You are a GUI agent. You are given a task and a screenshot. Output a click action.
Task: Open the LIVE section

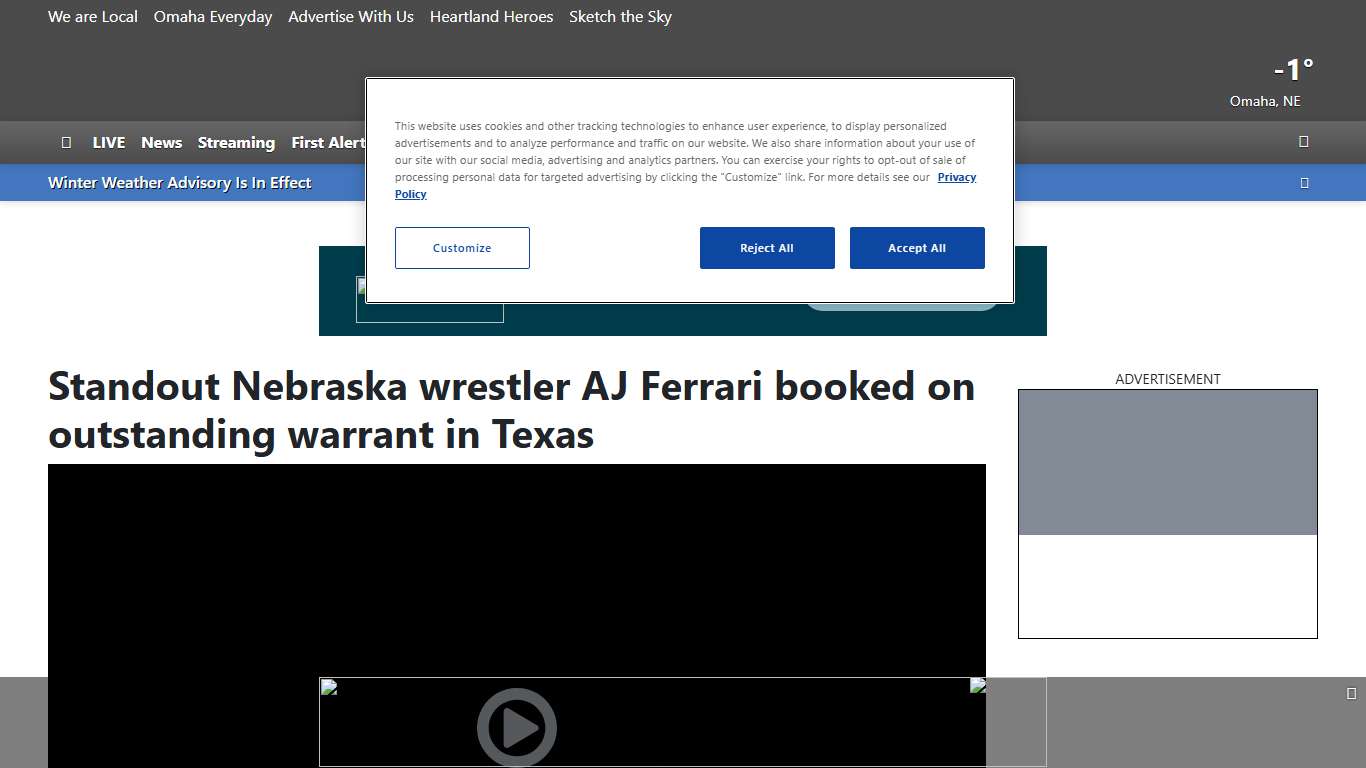coord(108,142)
